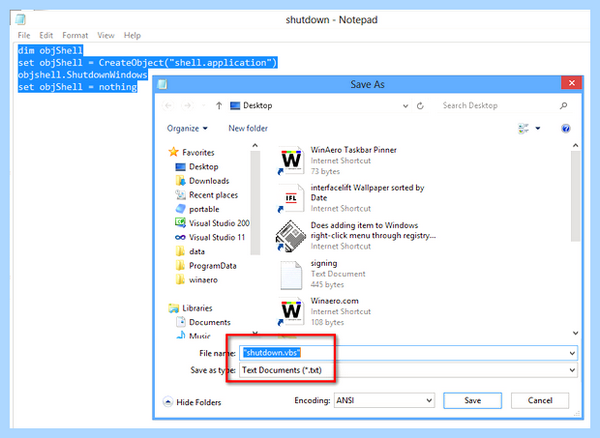Open view options dropdown arrow
Viewport: 600px width, 438px height.
(538, 129)
